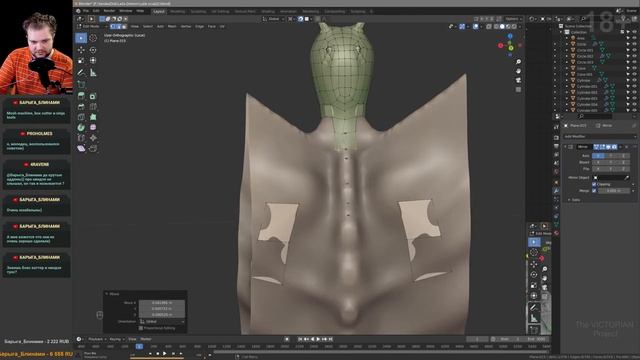This screenshot has height=360, width=640.
Task: Open the Keying menu in timeline
Action: point(116,339)
